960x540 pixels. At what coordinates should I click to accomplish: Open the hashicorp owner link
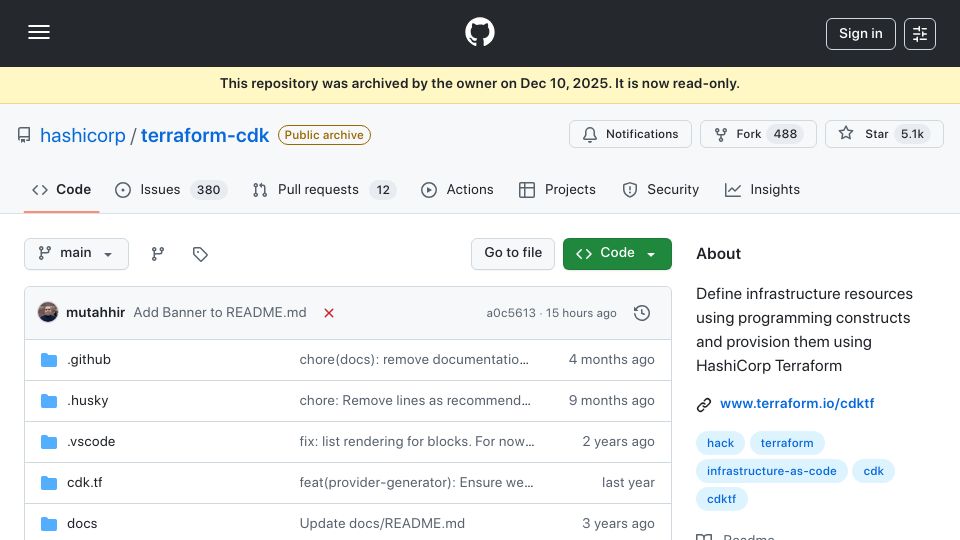(x=83, y=135)
